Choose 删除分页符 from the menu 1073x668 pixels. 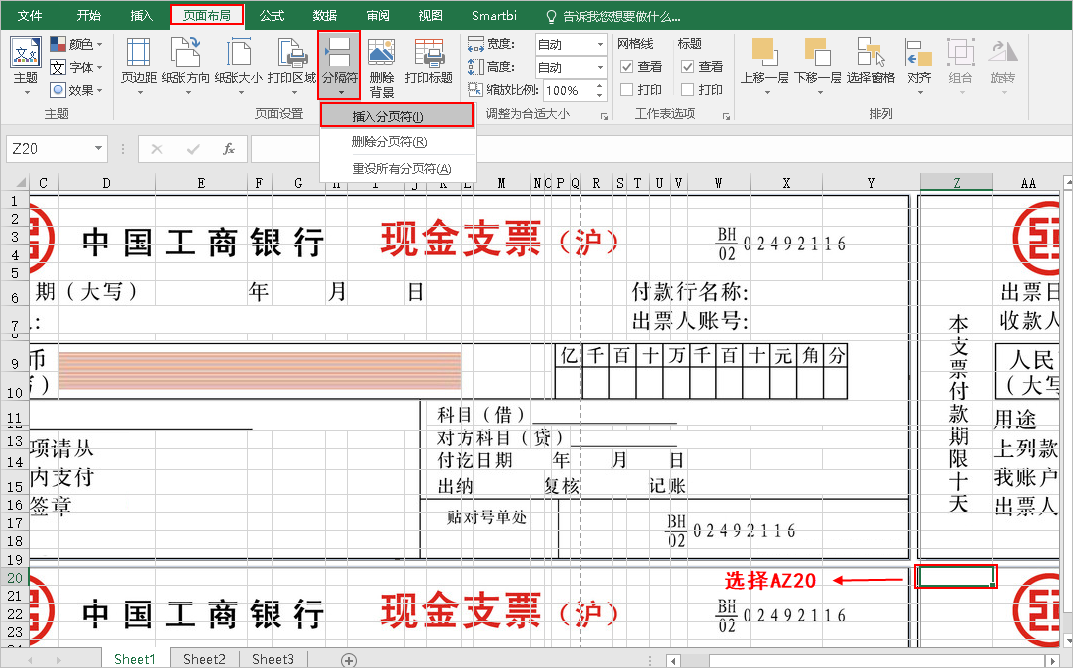397,142
